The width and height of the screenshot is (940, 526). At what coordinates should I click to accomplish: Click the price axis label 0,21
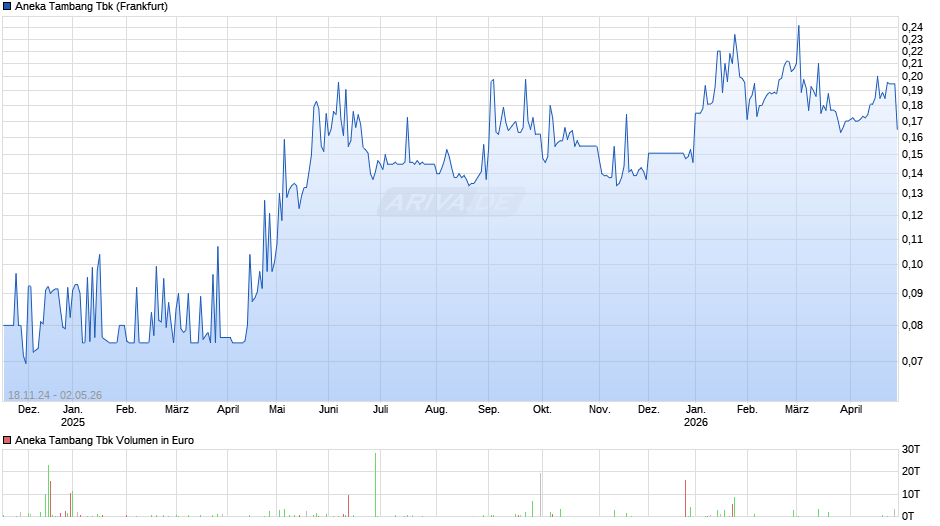click(912, 63)
